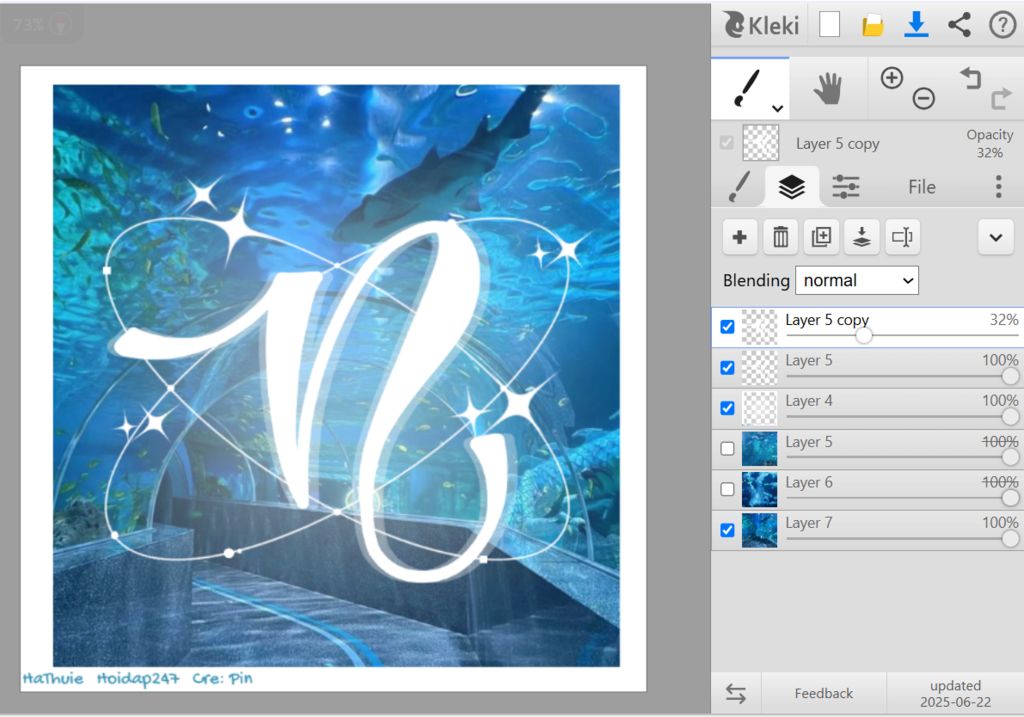This screenshot has height=717, width=1024.
Task: Delete layer using the trash icon
Action: point(781,237)
